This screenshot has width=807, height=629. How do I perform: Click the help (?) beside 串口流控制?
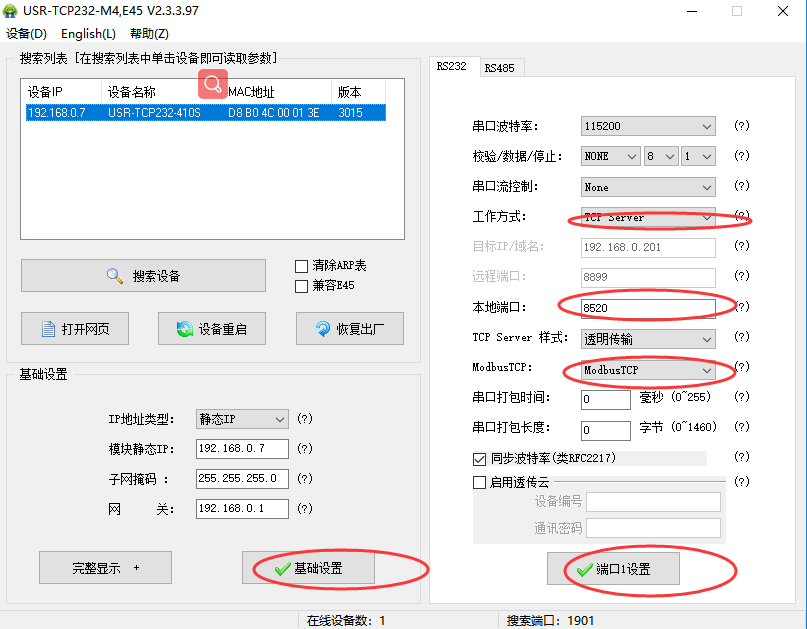(x=741, y=186)
